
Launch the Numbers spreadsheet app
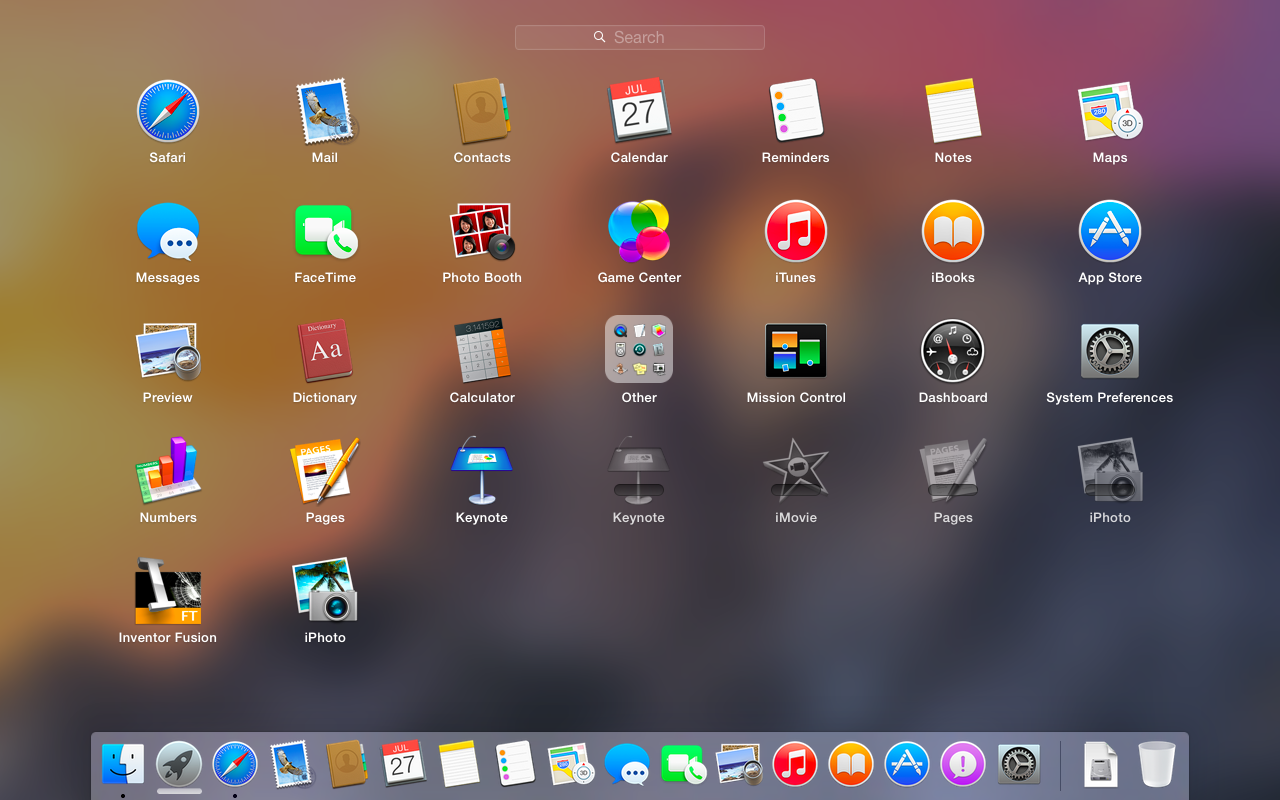click(168, 471)
